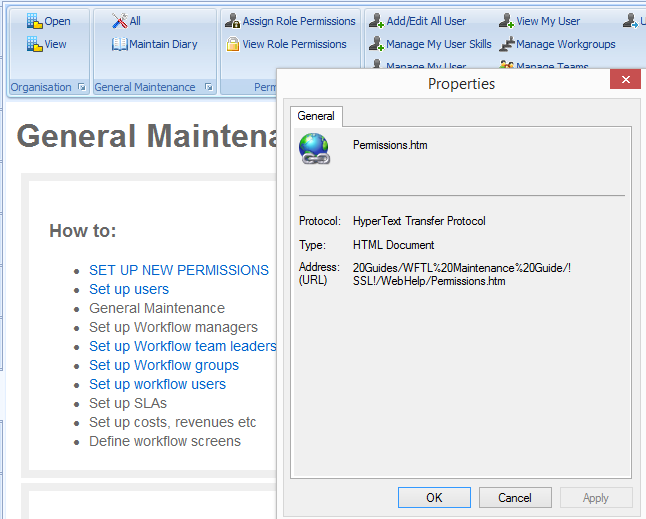Follow the Set up users link
The width and height of the screenshot is (646, 519).
tap(129, 289)
